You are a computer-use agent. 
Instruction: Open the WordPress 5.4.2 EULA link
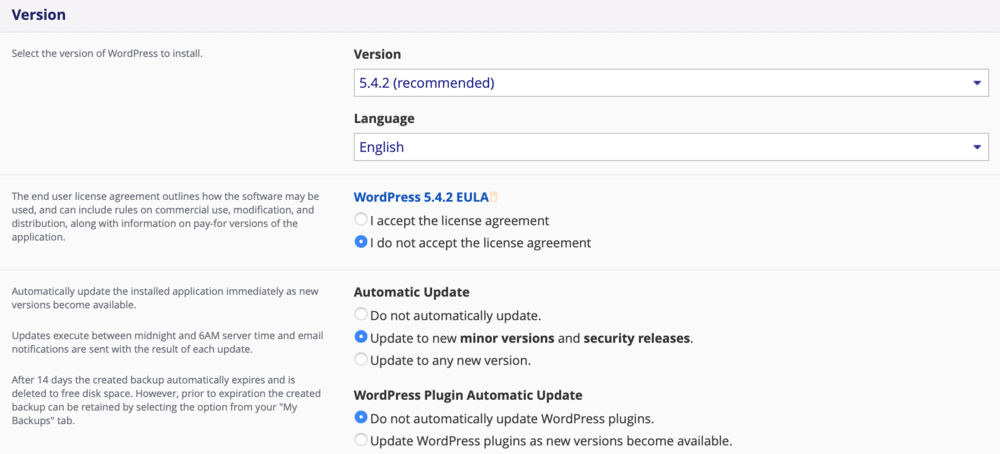tap(421, 198)
